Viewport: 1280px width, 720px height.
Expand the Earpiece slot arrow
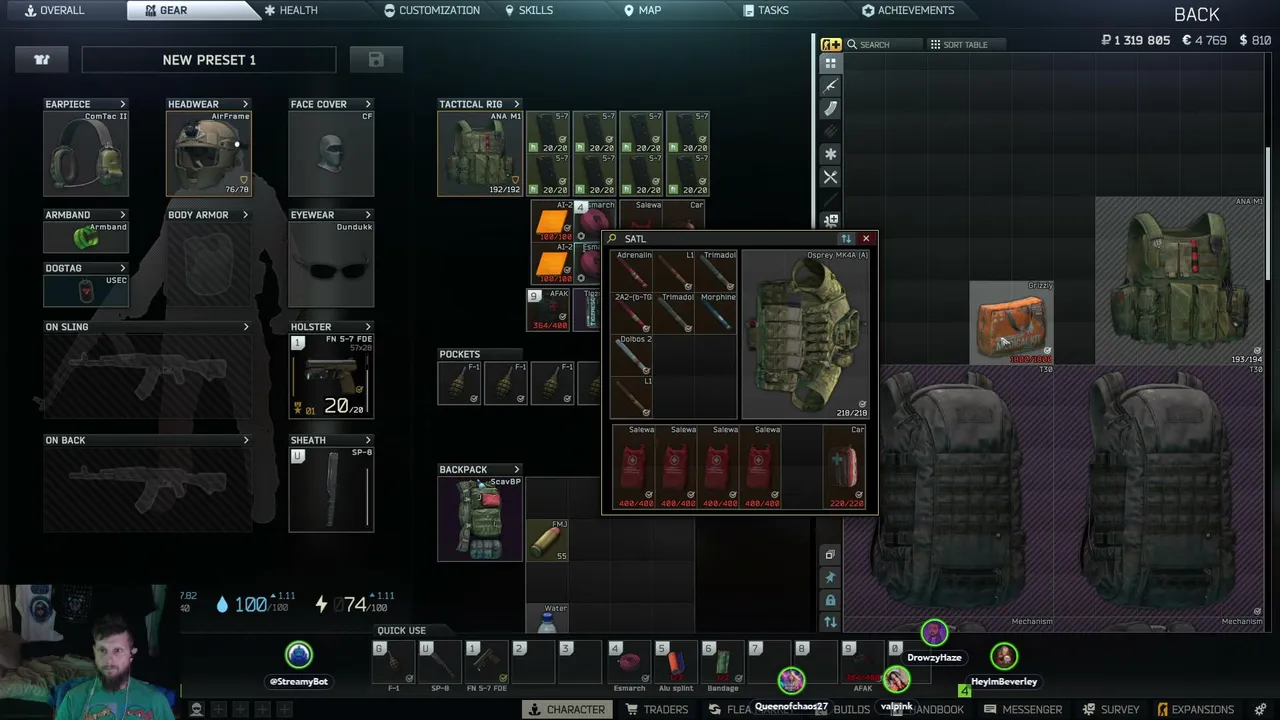(123, 104)
